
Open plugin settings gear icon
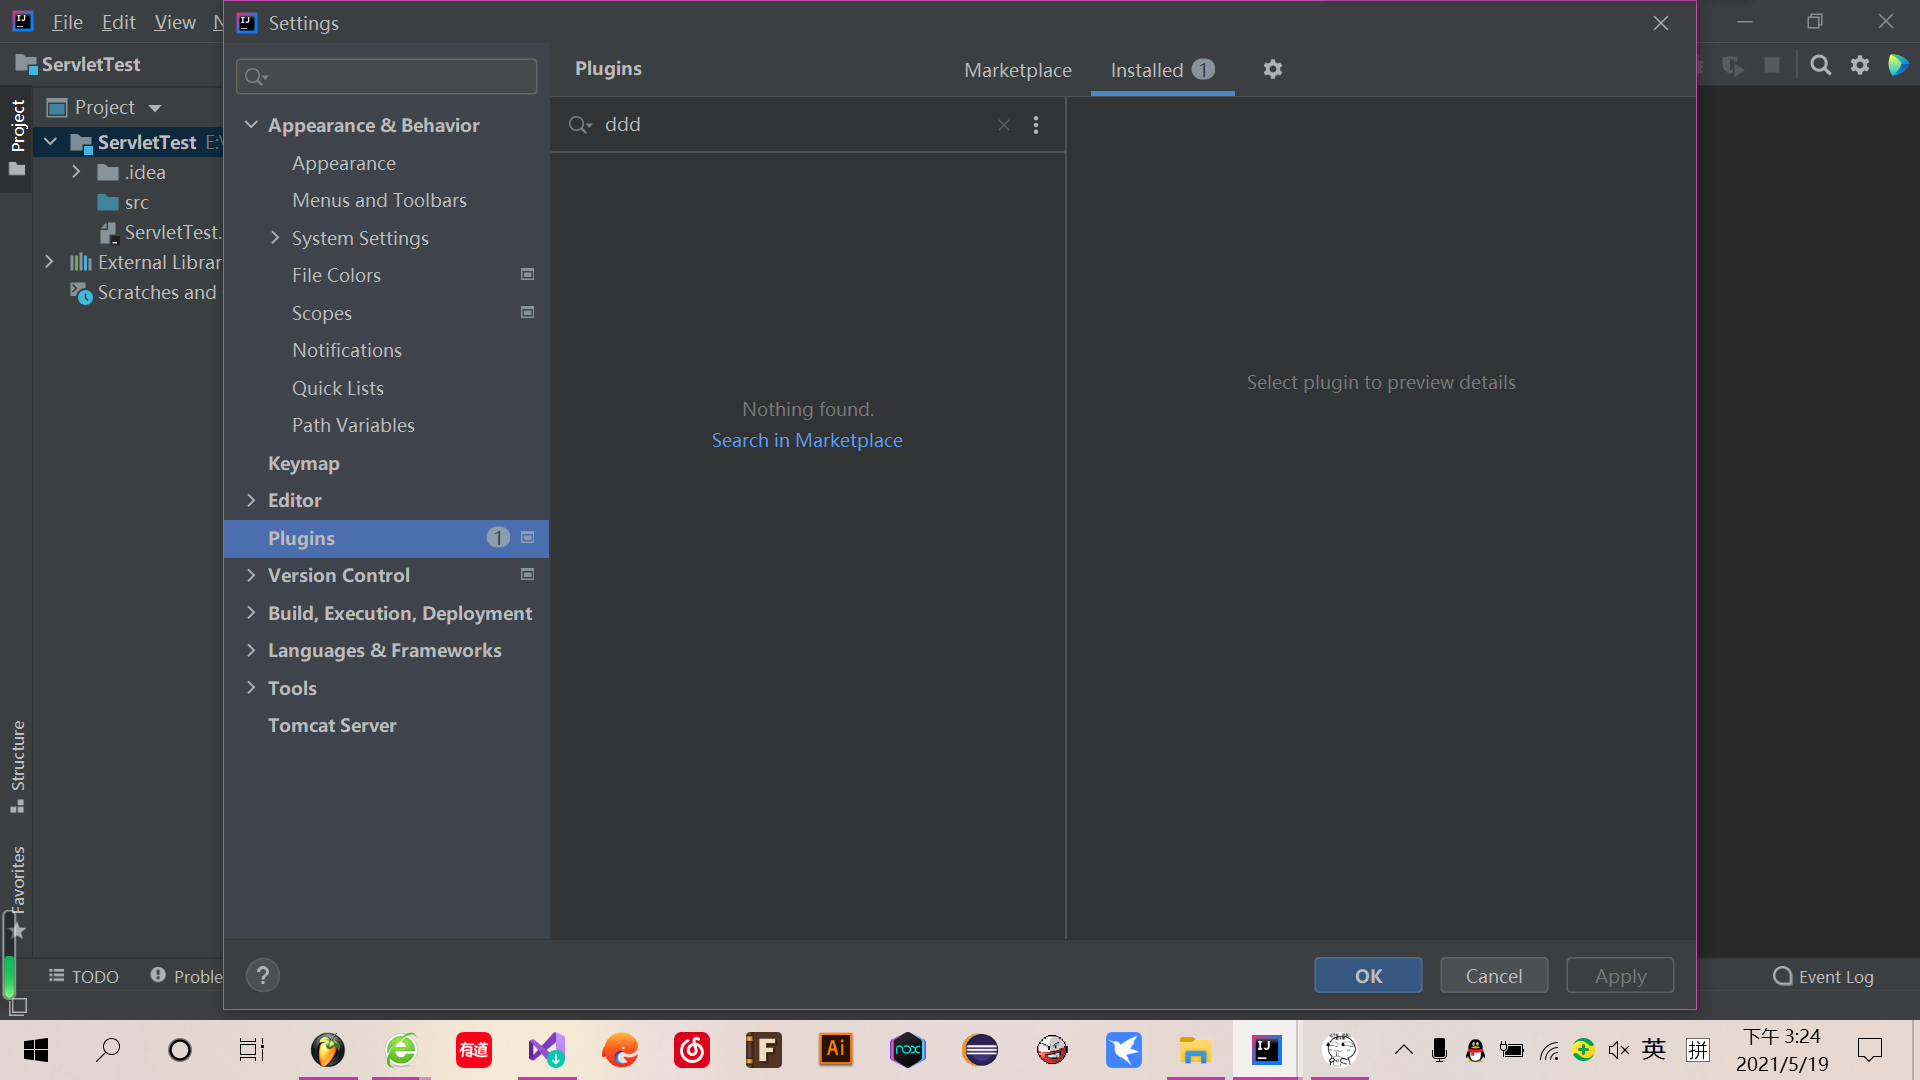click(x=1272, y=70)
